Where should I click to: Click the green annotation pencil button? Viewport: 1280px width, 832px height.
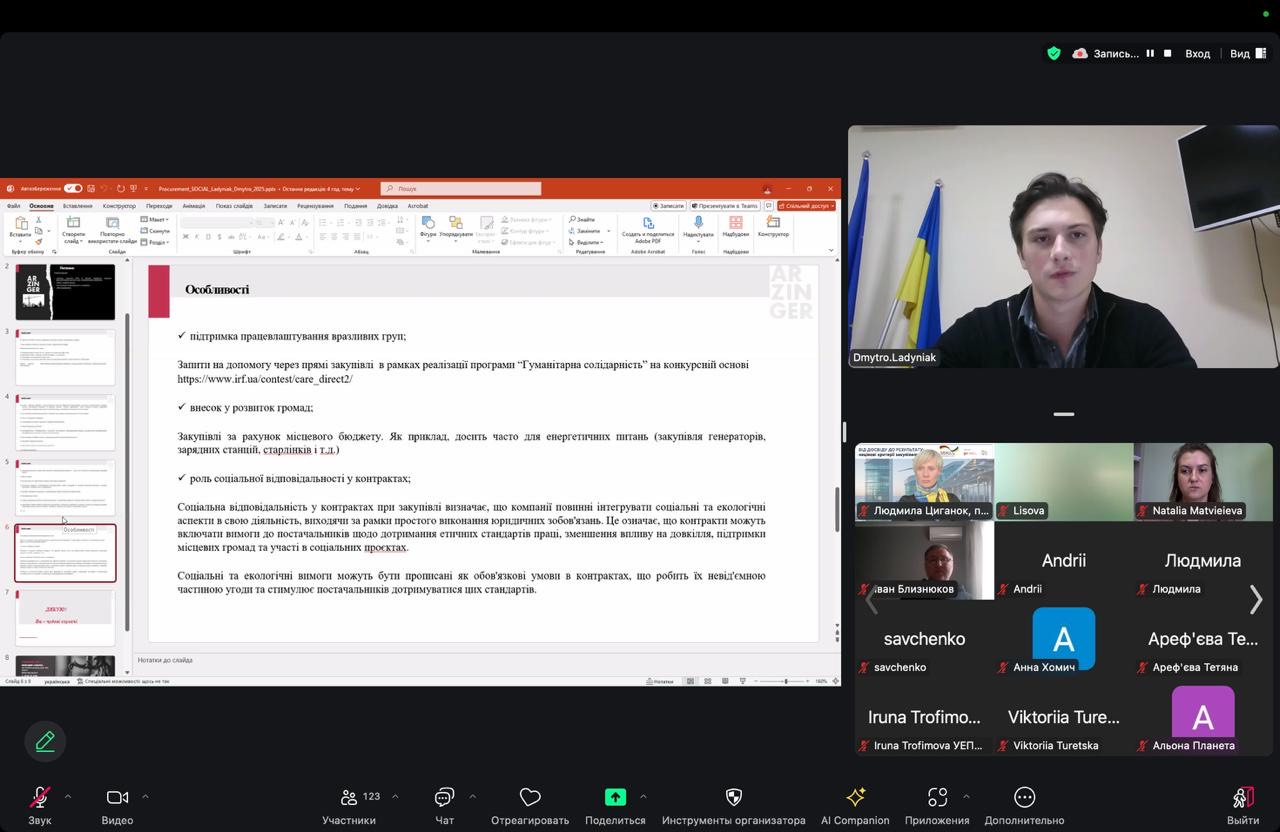45,741
